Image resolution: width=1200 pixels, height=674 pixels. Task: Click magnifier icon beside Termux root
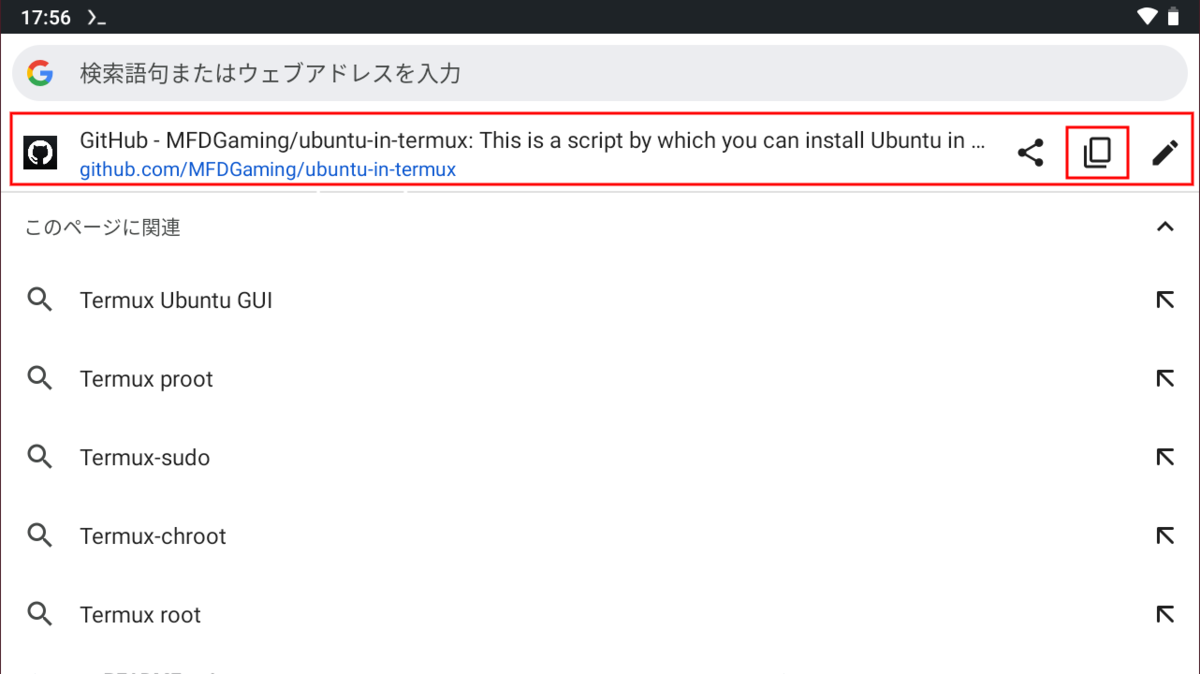tap(40, 615)
